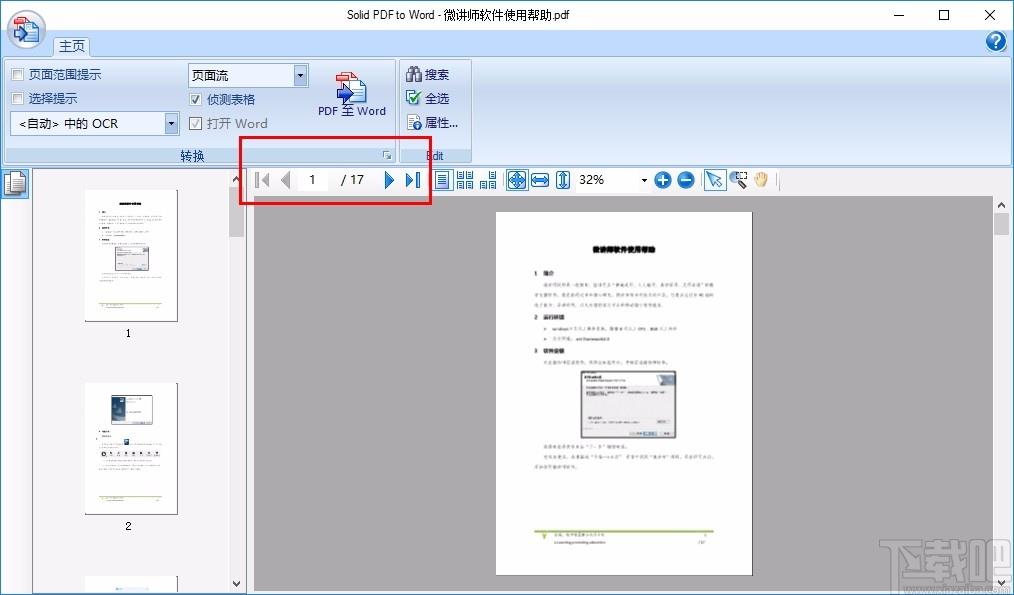
Task: Switch to single page view
Action: coord(442,180)
